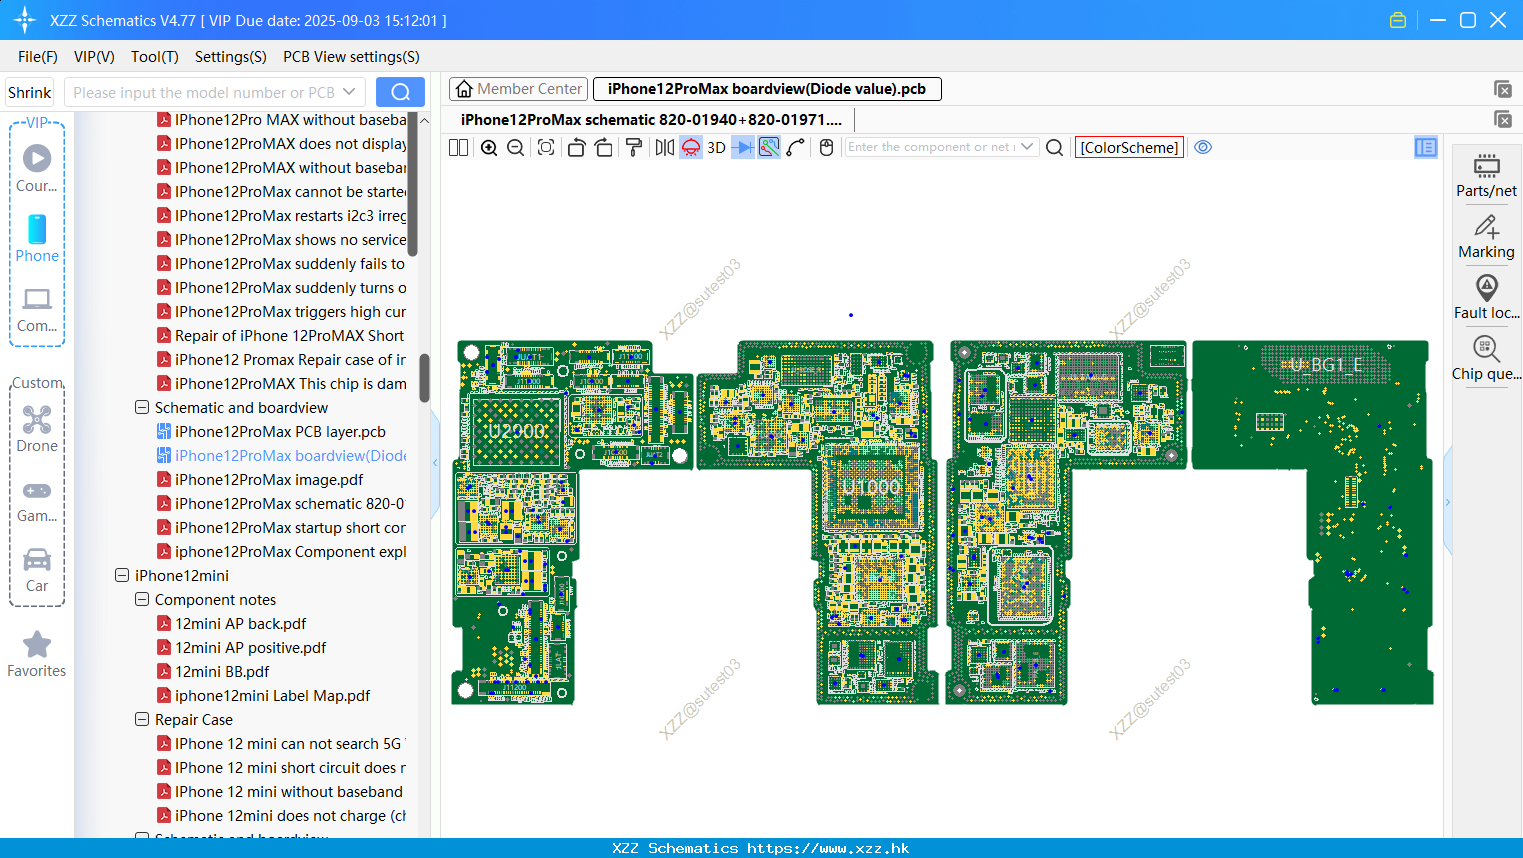1523x858 pixels.
Task: Select the Computer category
Action: pos(37,309)
